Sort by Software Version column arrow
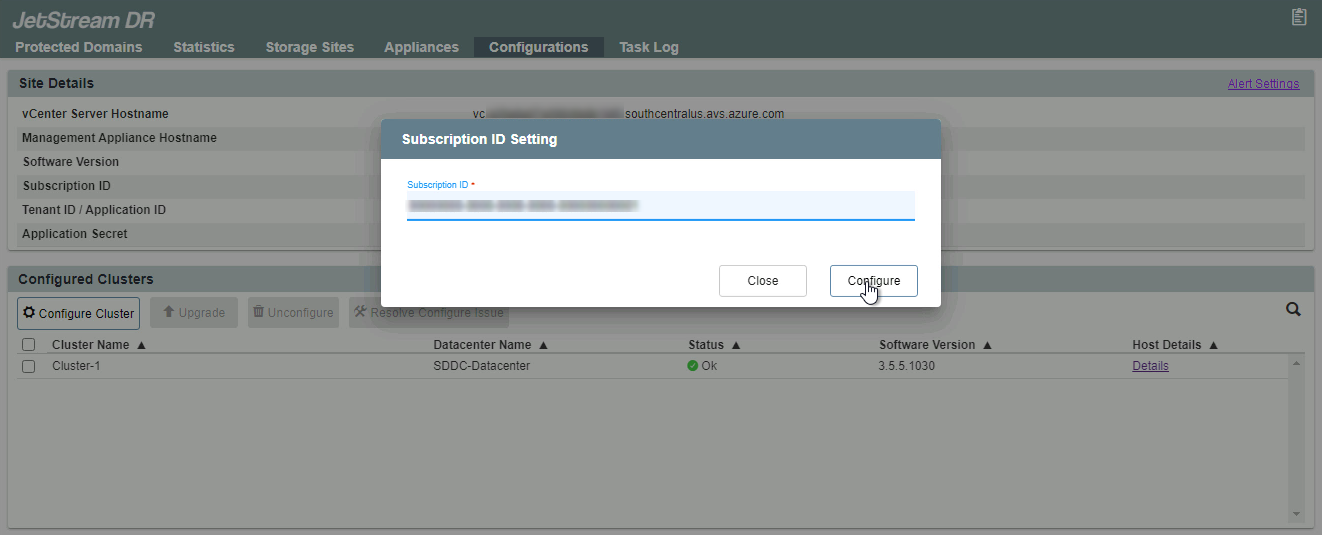This screenshot has width=1322, height=535. (x=987, y=345)
